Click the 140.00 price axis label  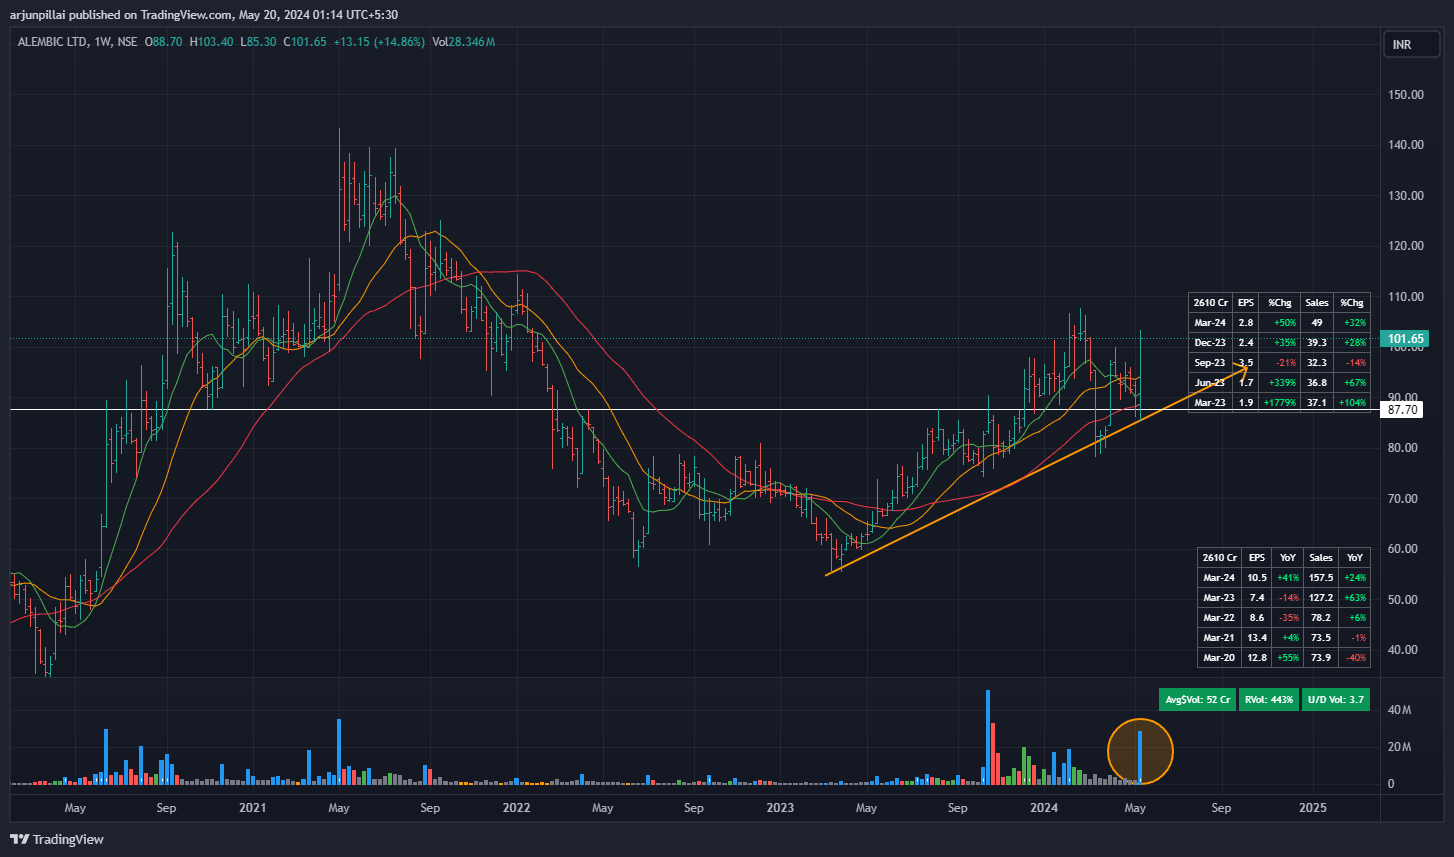pyautogui.click(x=1406, y=145)
